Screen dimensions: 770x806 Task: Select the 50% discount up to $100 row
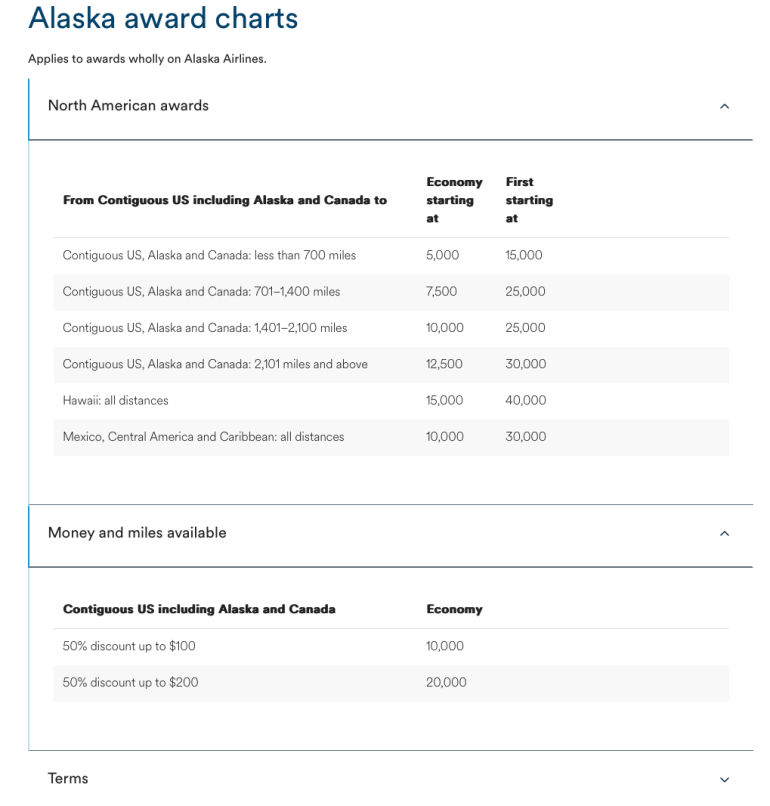coord(129,646)
